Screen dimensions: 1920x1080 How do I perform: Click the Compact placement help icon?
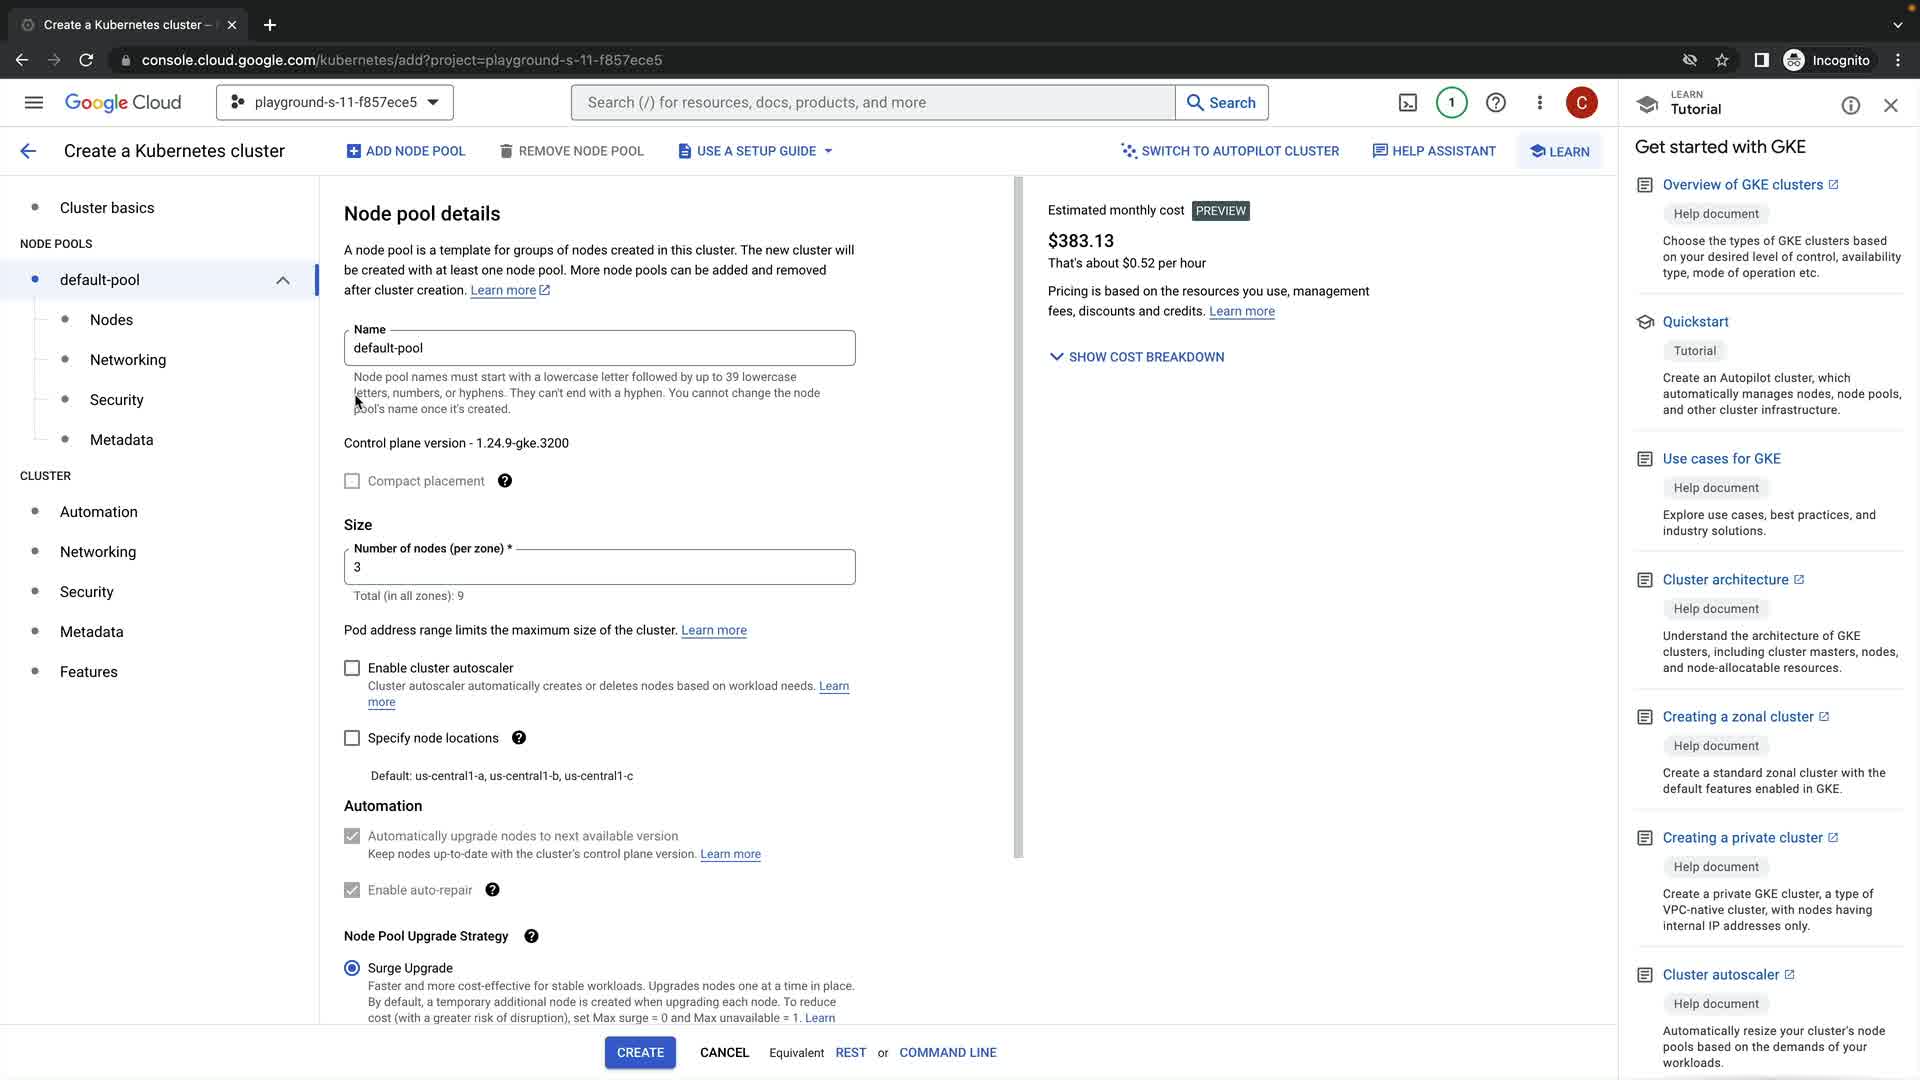[505, 481]
